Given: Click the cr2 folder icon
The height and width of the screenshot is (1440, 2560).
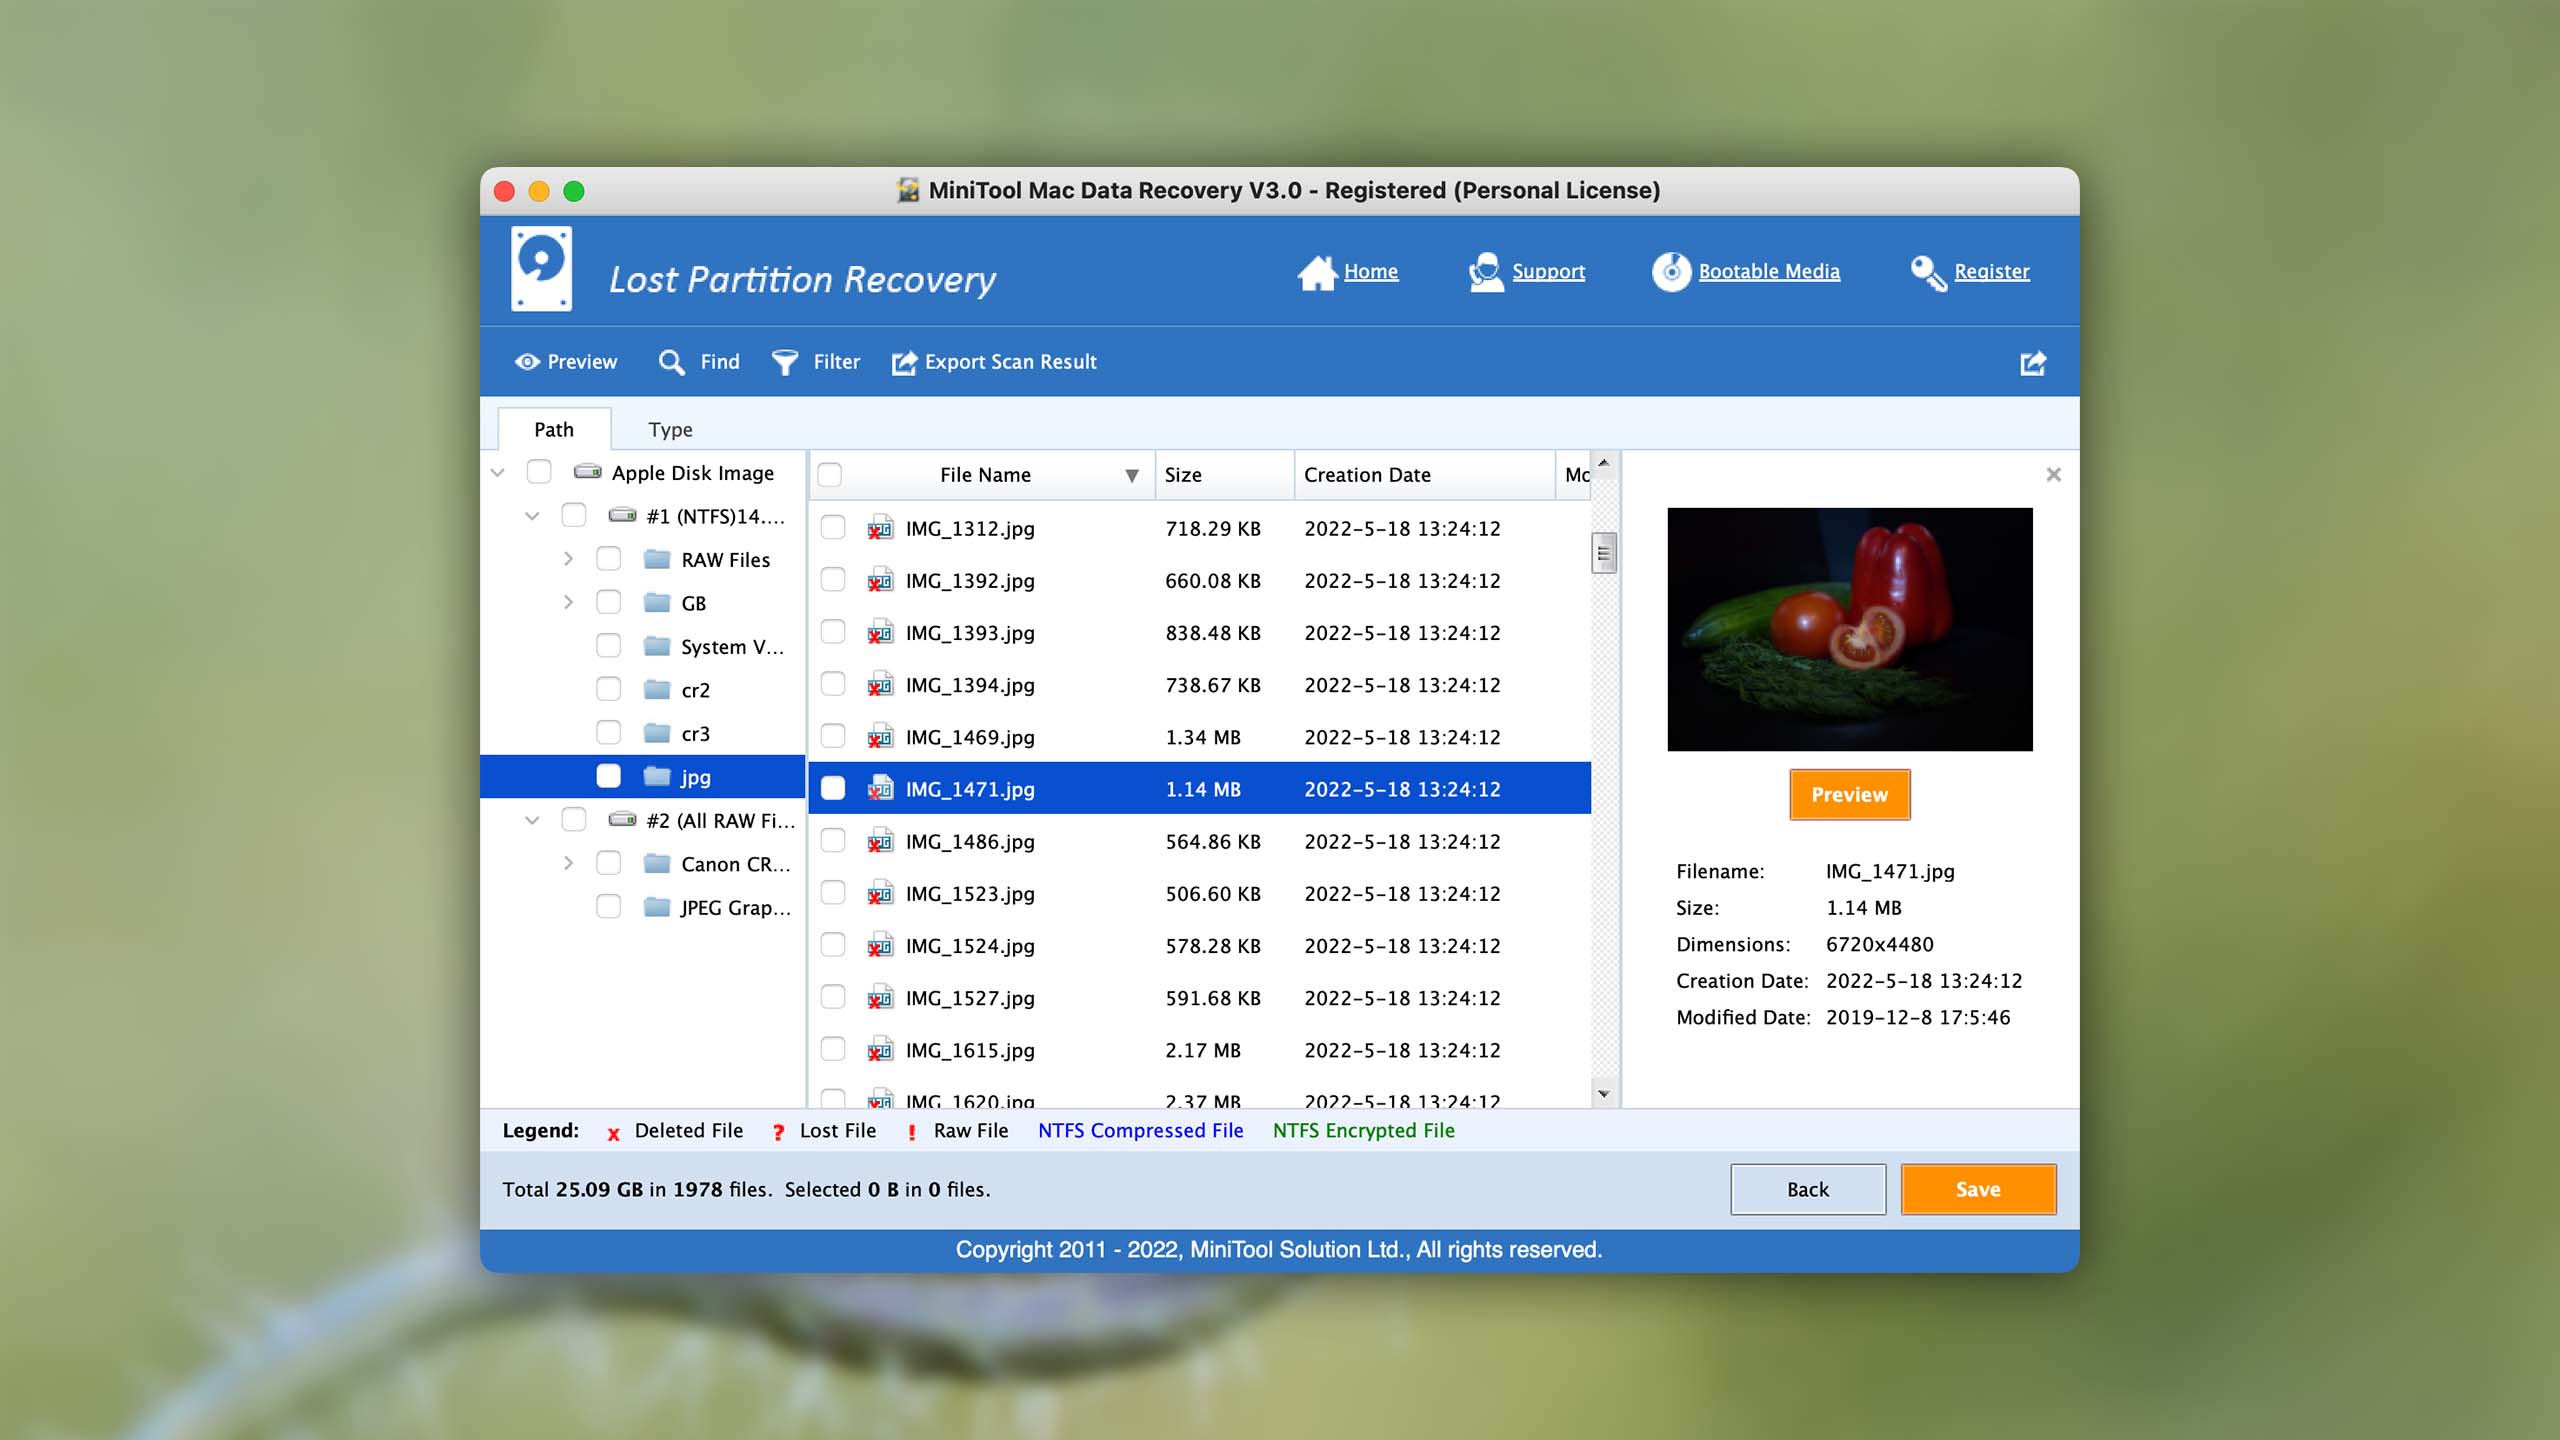Looking at the screenshot, I should click(x=657, y=690).
